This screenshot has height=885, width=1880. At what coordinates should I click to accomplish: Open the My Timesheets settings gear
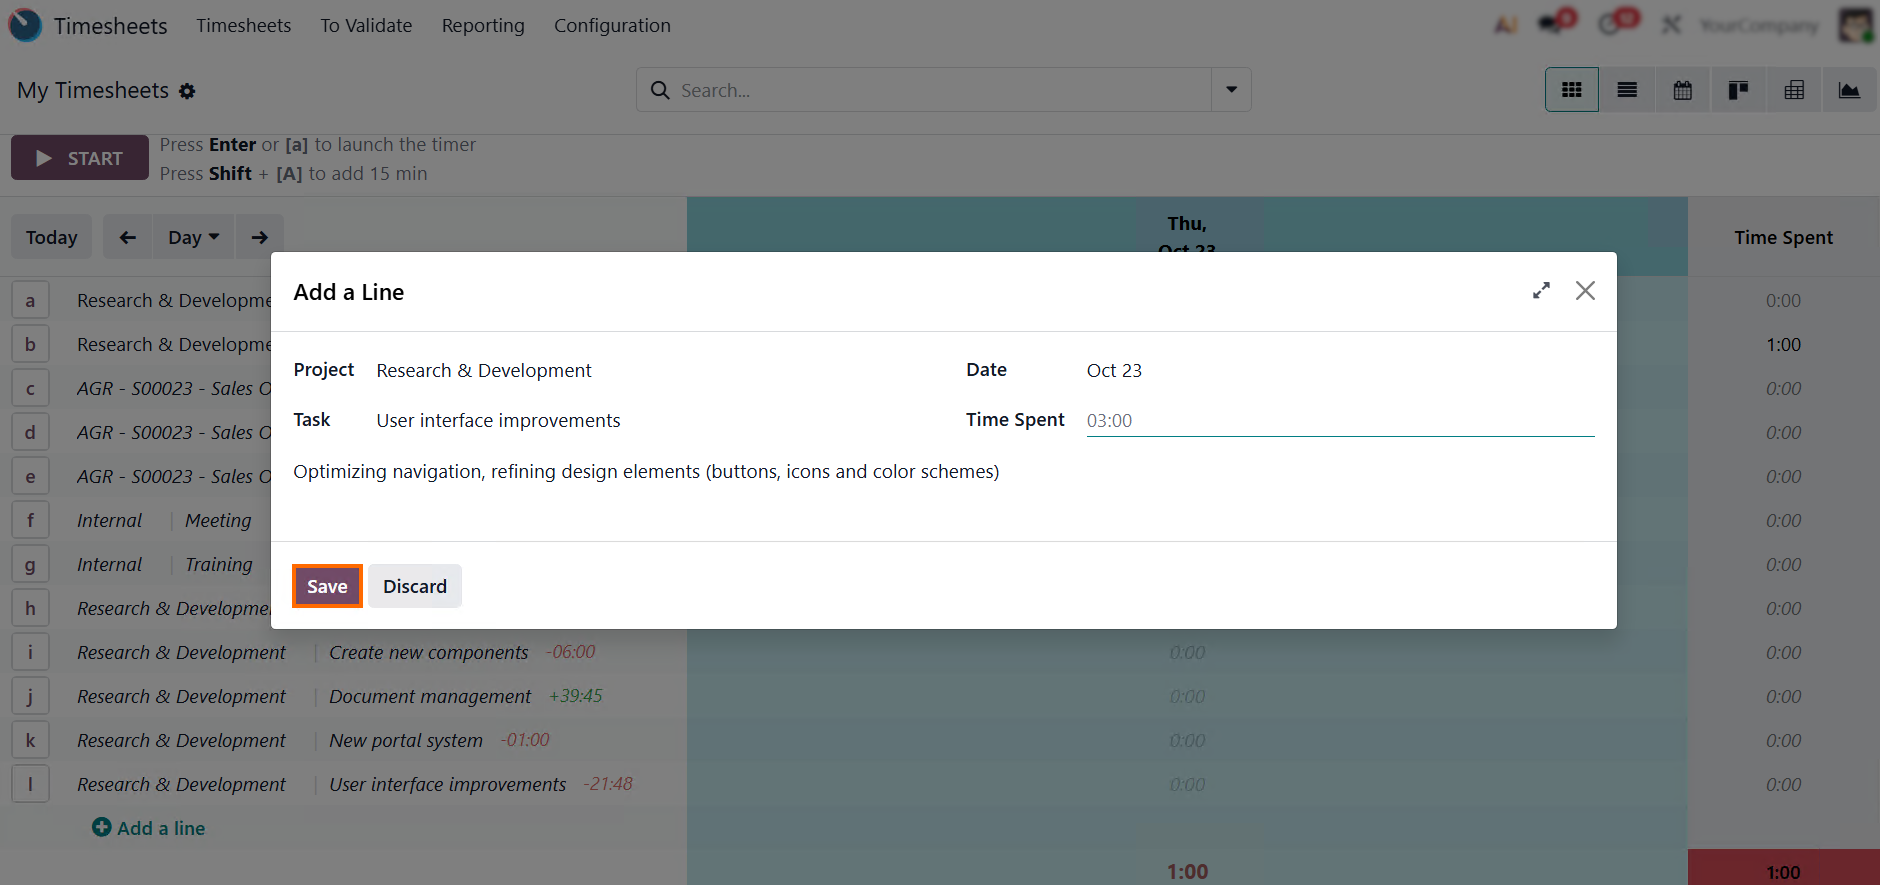coord(187,91)
